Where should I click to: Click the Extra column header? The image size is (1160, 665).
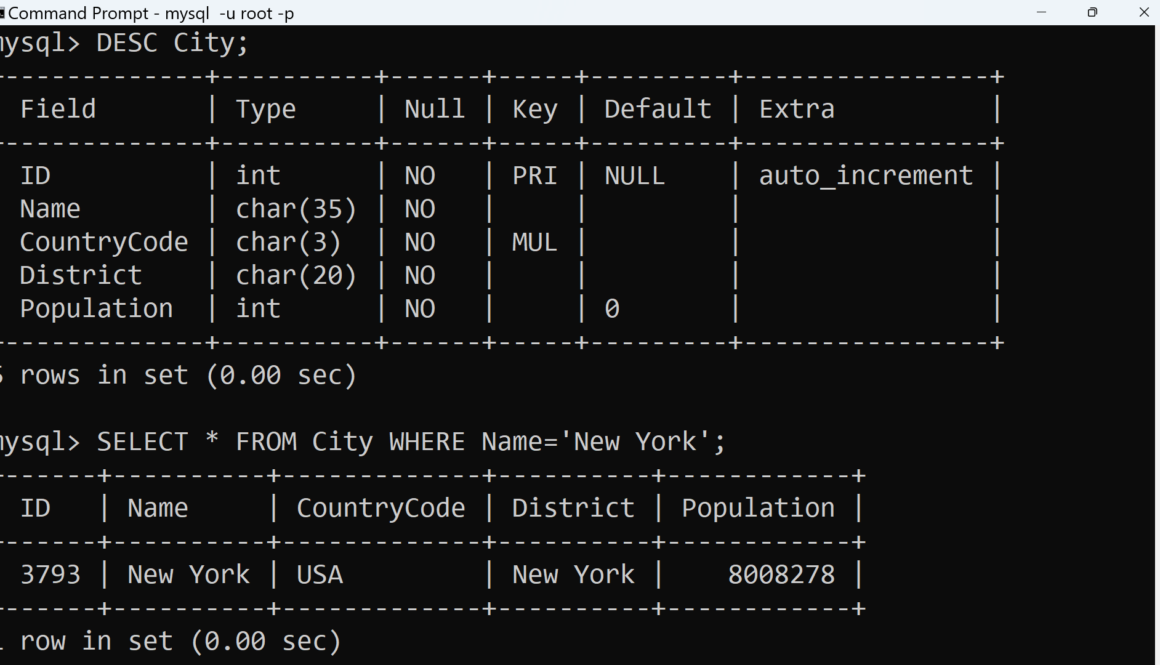[796, 109]
